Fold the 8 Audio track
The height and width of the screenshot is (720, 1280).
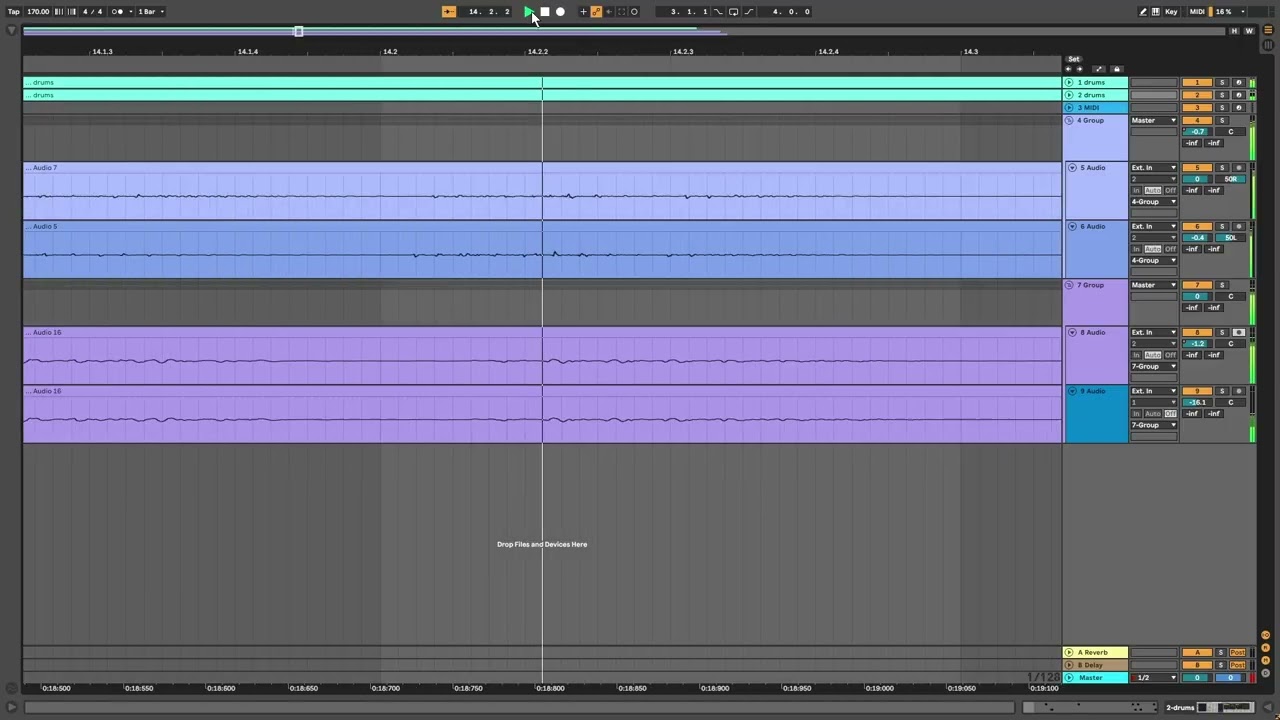[x=1072, y=332]
